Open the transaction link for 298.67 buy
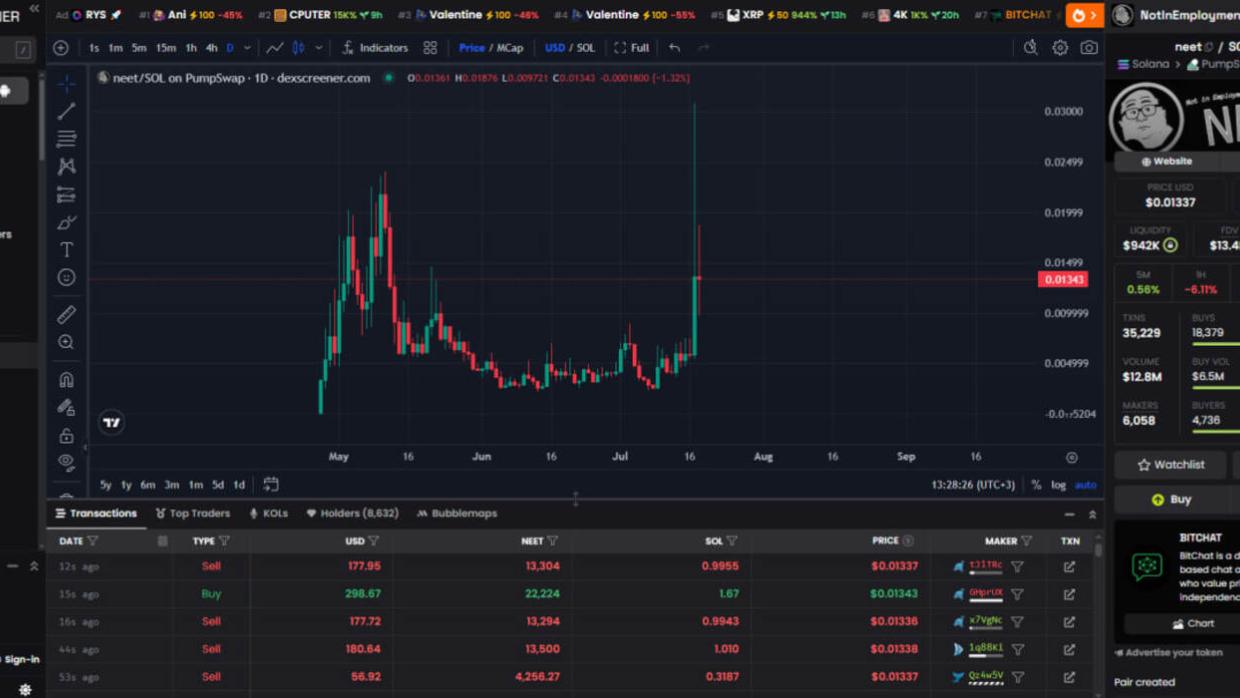The width and height of the screenshot is (1240, 698). 1070,594
